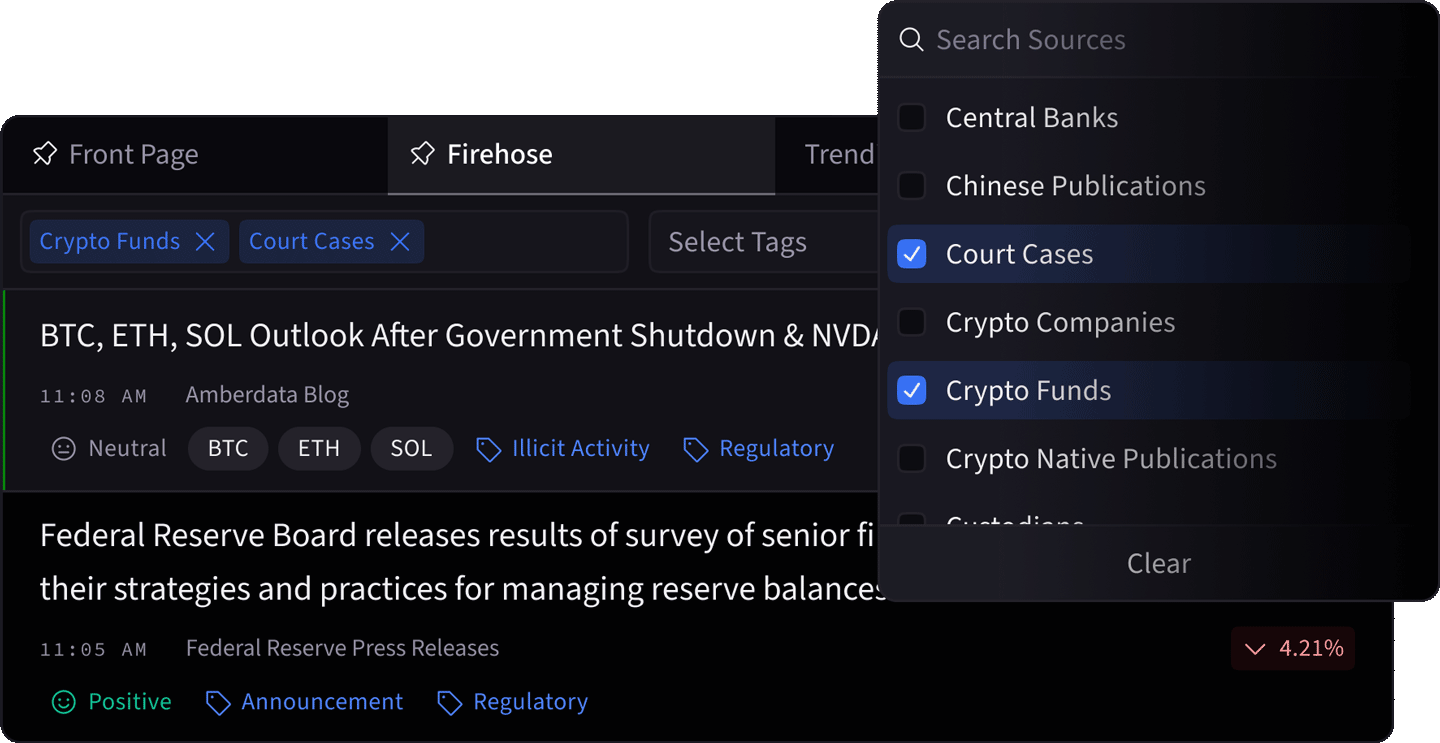Enable the Central Banks source
This screenshot has width=1440, height=743.
point(911,117)
